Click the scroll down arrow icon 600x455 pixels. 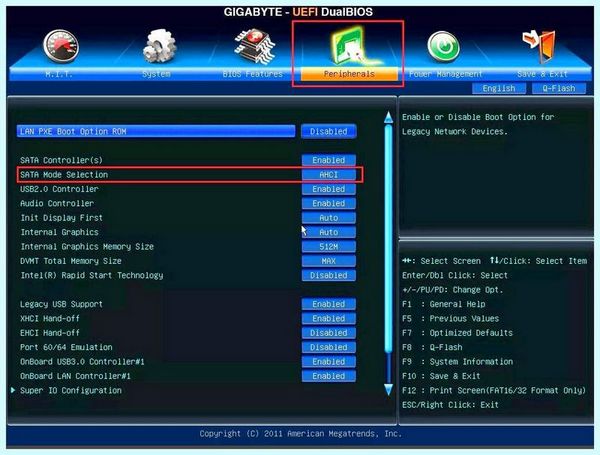[x=388, y=390]
